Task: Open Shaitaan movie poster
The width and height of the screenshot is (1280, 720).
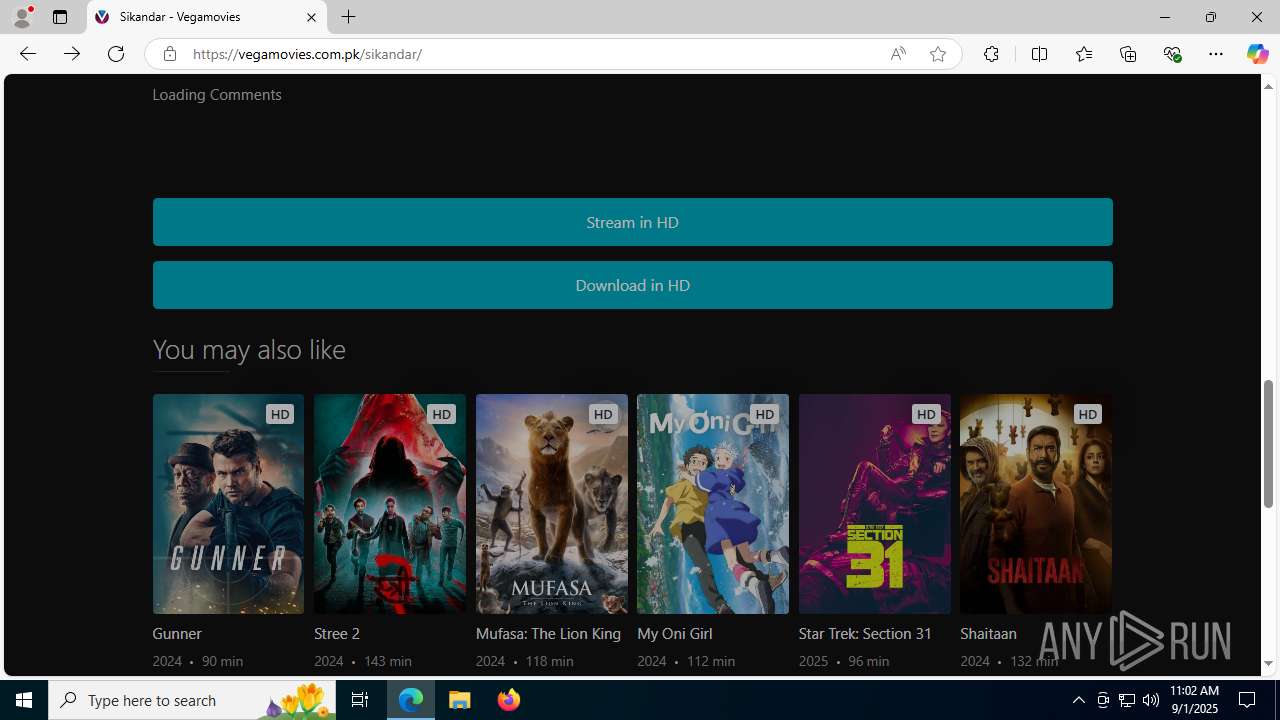Action: tap(1036, 504)
